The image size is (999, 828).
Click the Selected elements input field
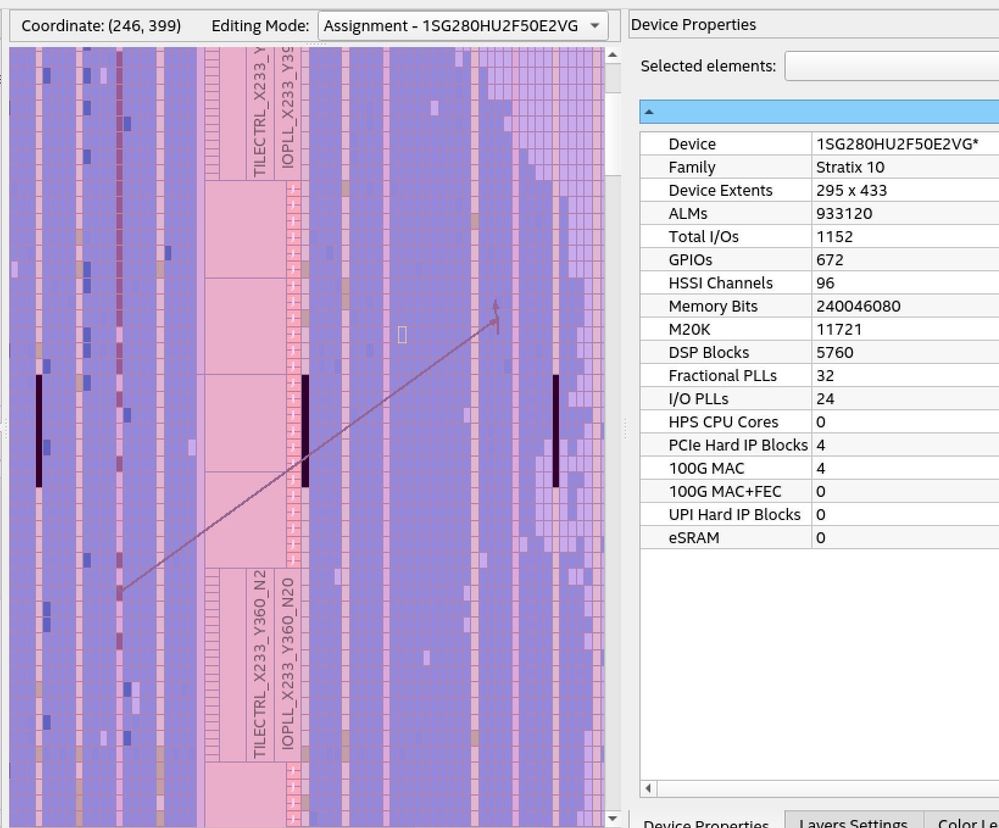click(x=891, y=66)
